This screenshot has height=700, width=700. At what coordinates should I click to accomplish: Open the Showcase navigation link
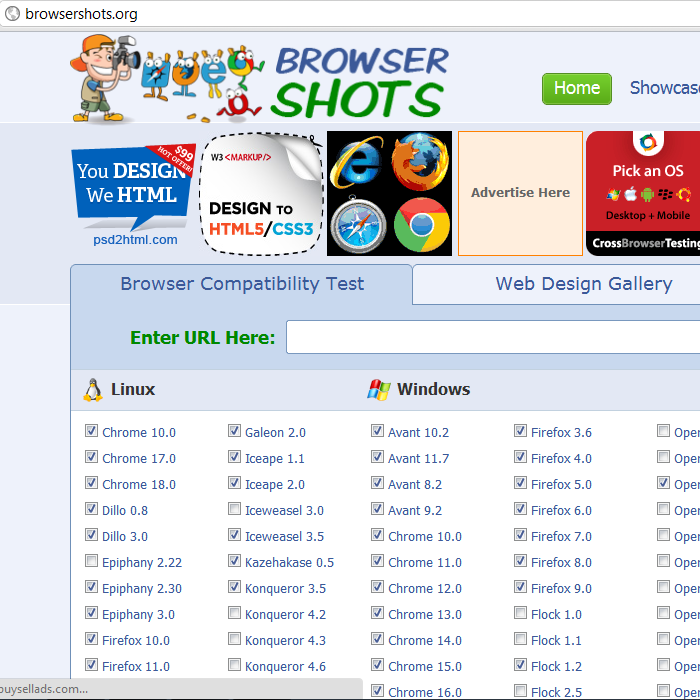point(665,88)
